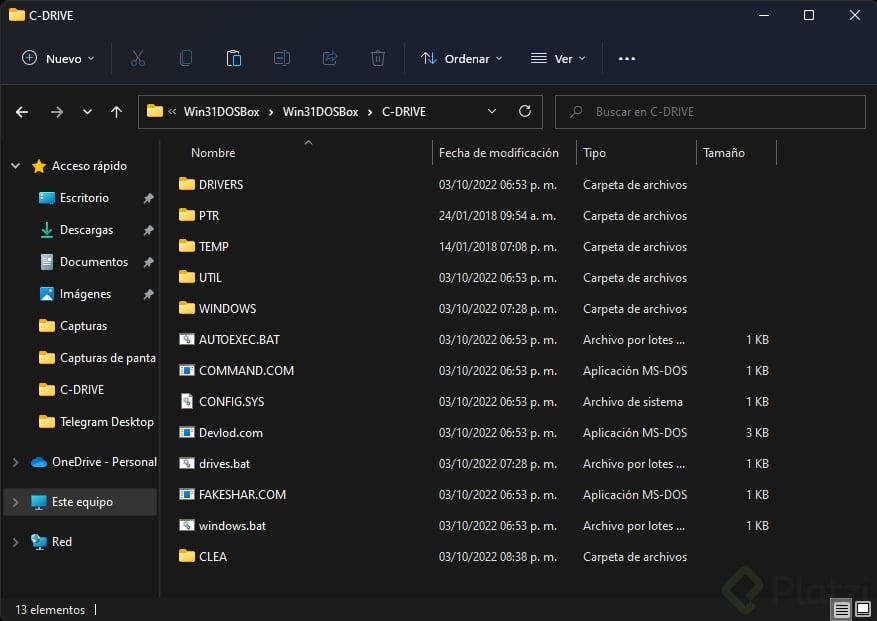Click the Delete trash can icon
This screenshot has width=877, height=621.
coord(378,59)
